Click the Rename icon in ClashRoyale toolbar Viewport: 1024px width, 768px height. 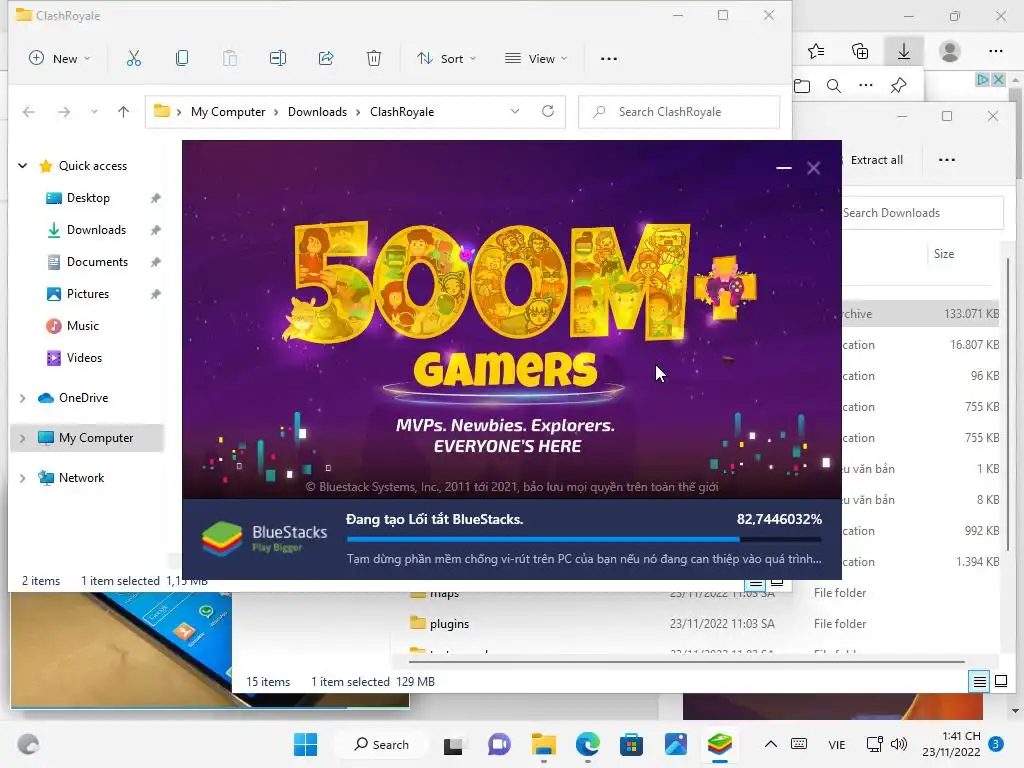click(278, 59)
